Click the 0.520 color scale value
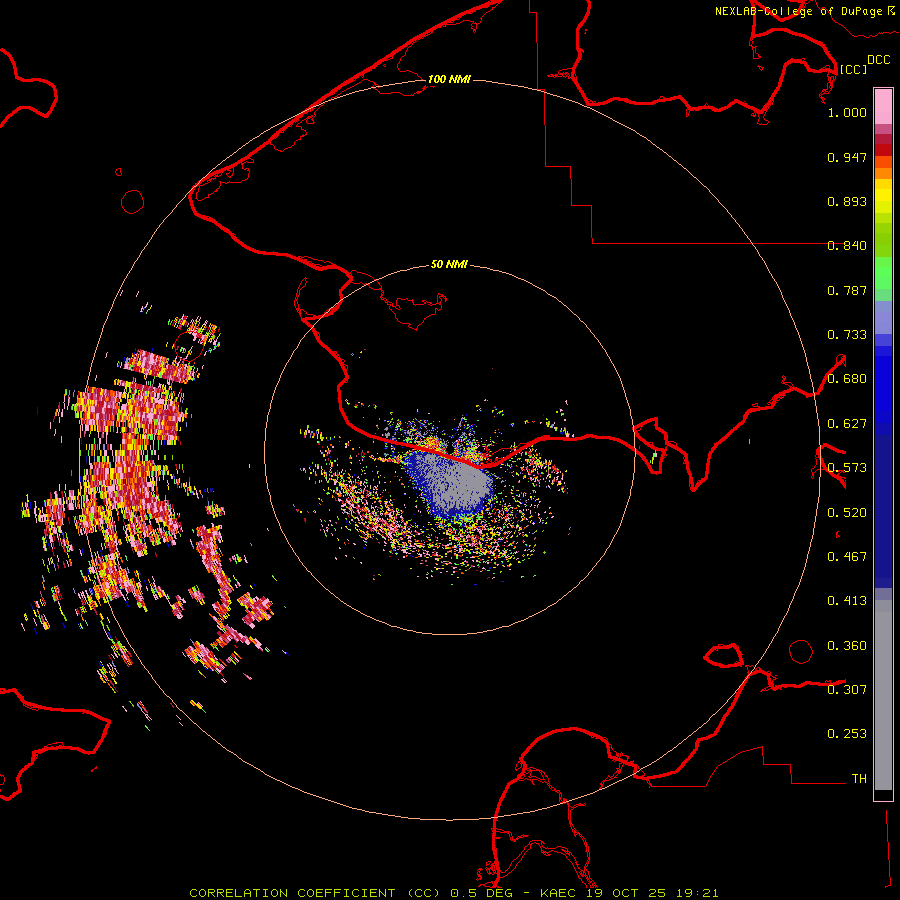This screenshot has height=900, width=900. tap(847, 513)
